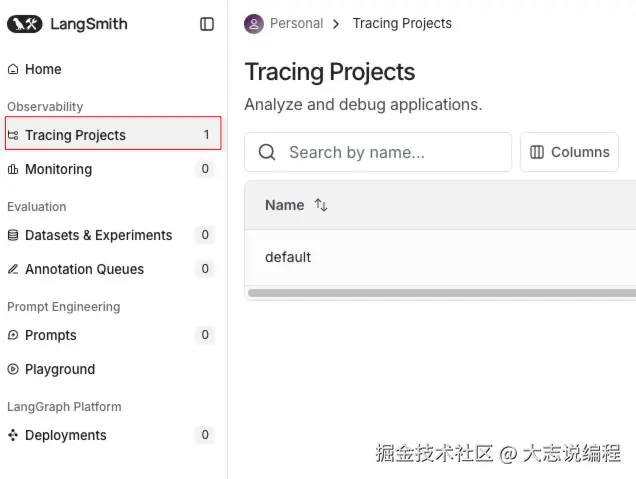Click the Monitoring chart icon
This screenshot has width=636, height=479.
click(13, 169)
